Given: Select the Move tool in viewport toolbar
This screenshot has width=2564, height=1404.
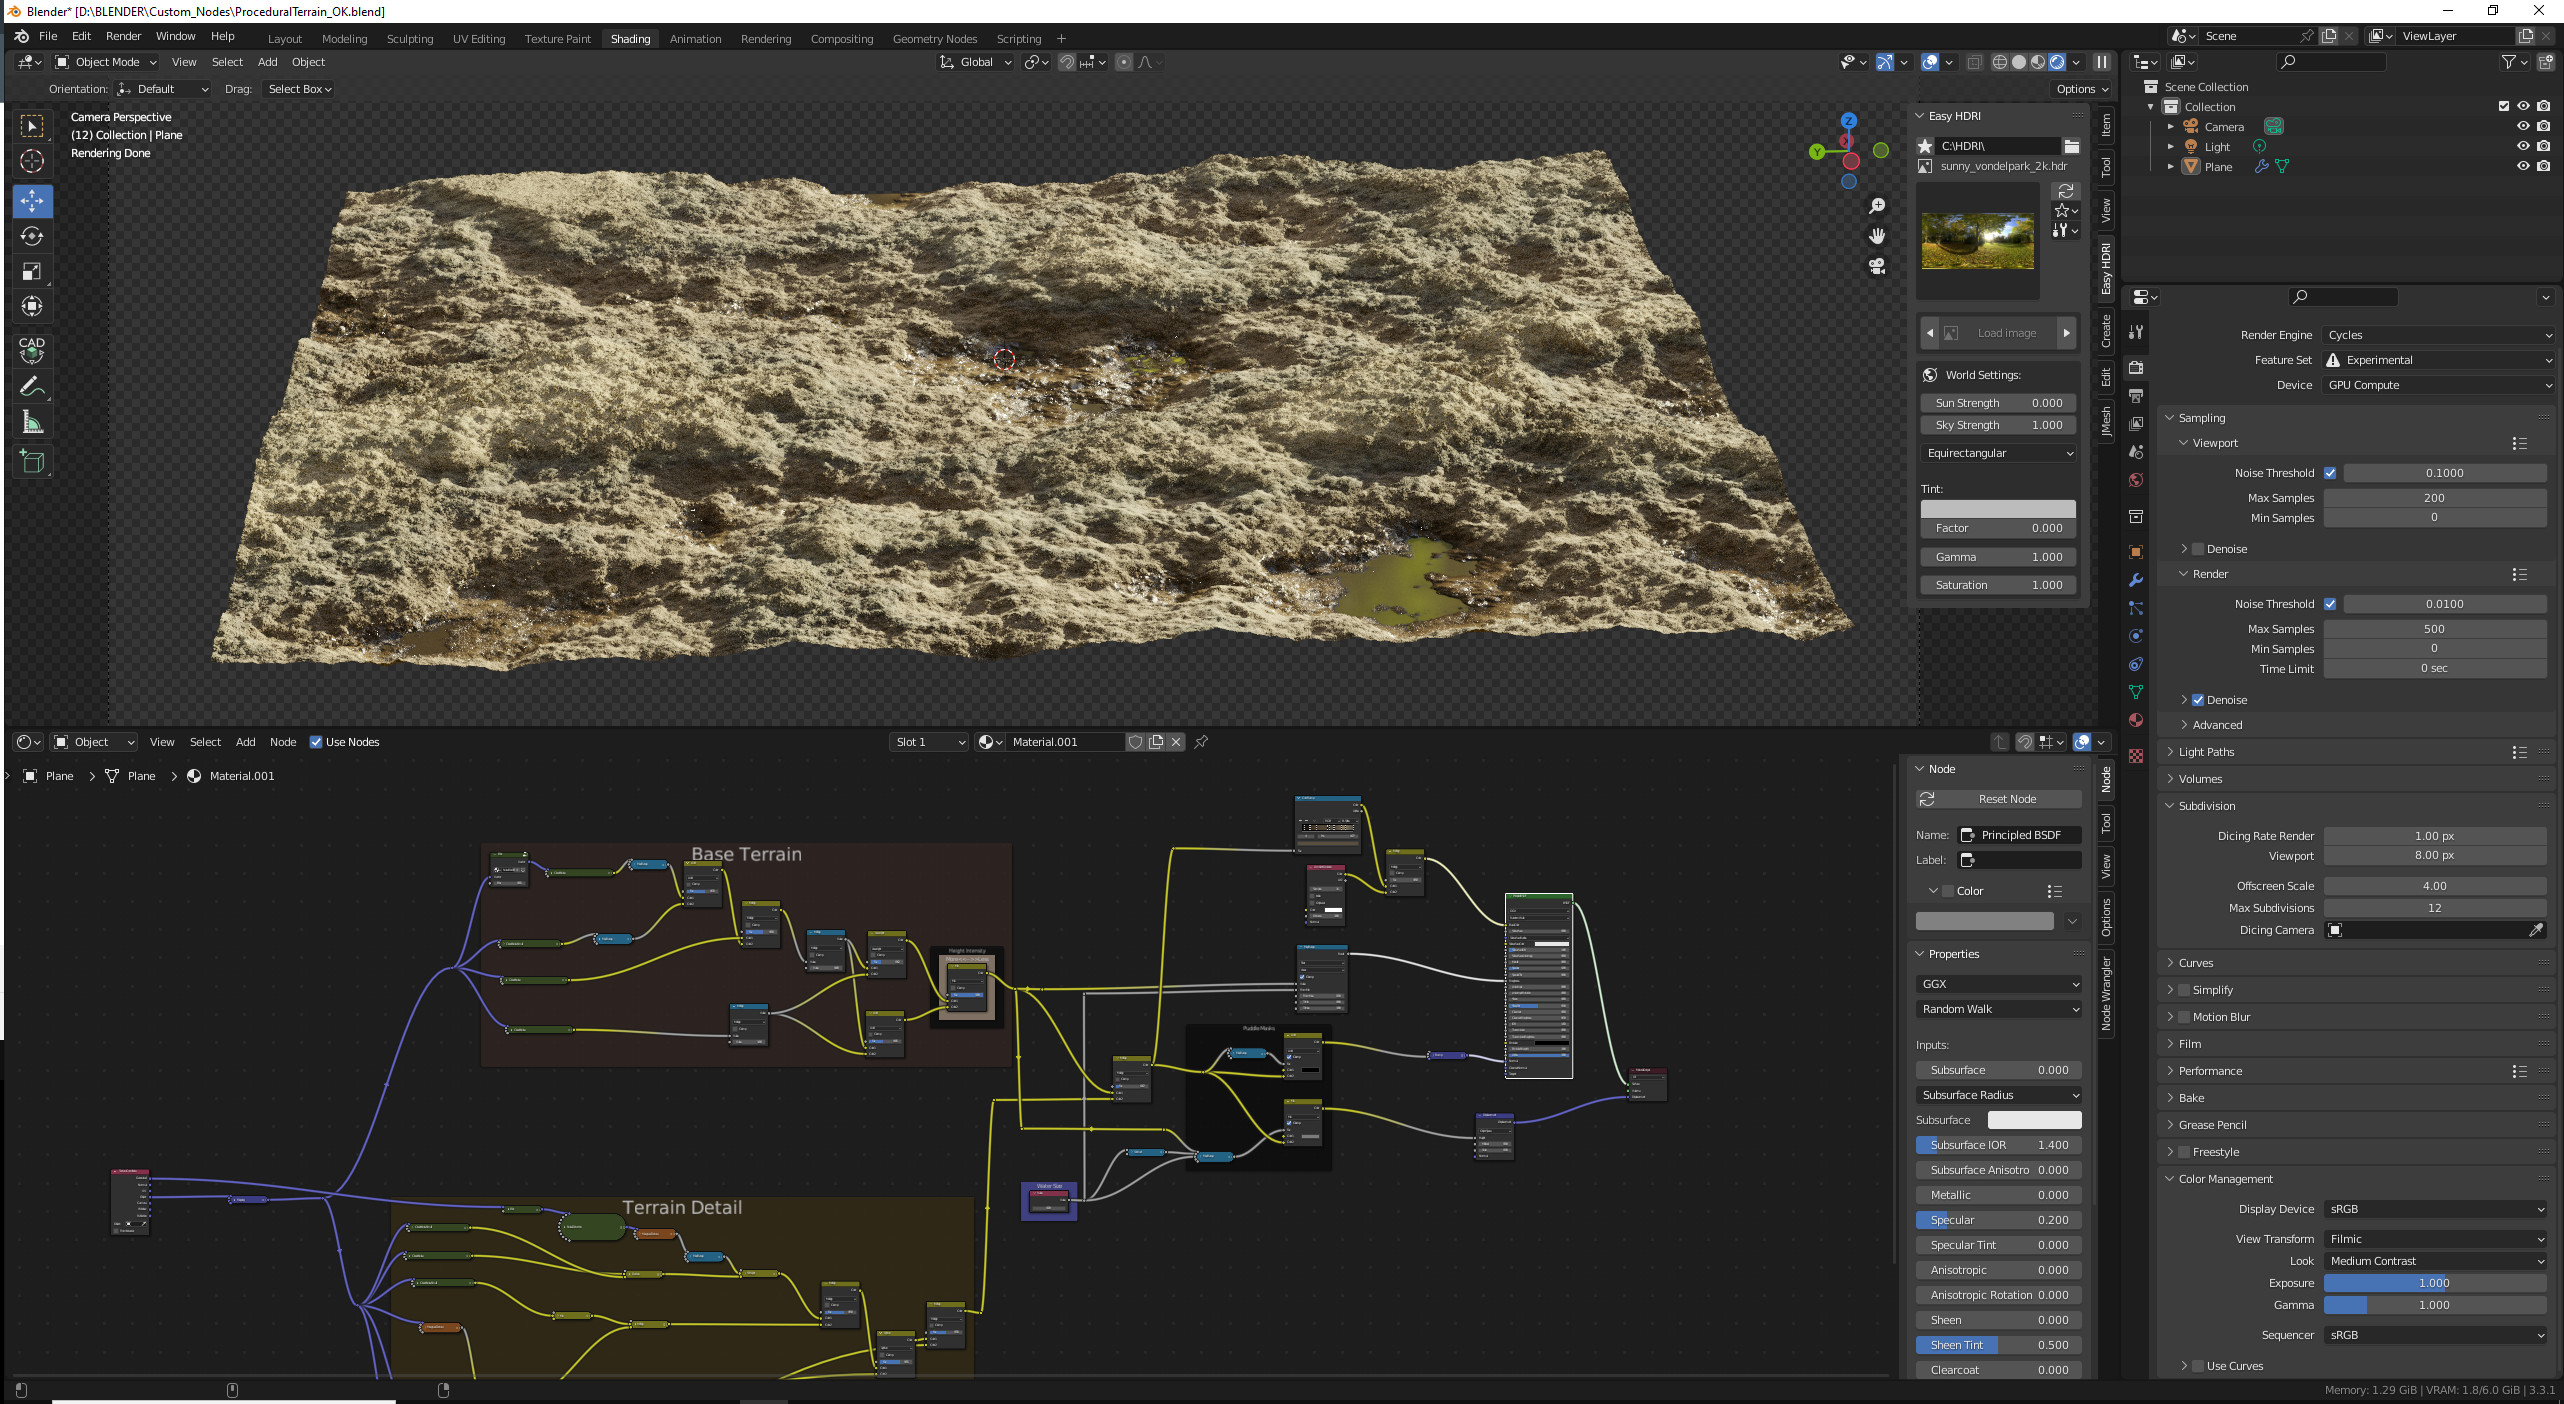Looking at the screenshot, I should tap(32, 200).
